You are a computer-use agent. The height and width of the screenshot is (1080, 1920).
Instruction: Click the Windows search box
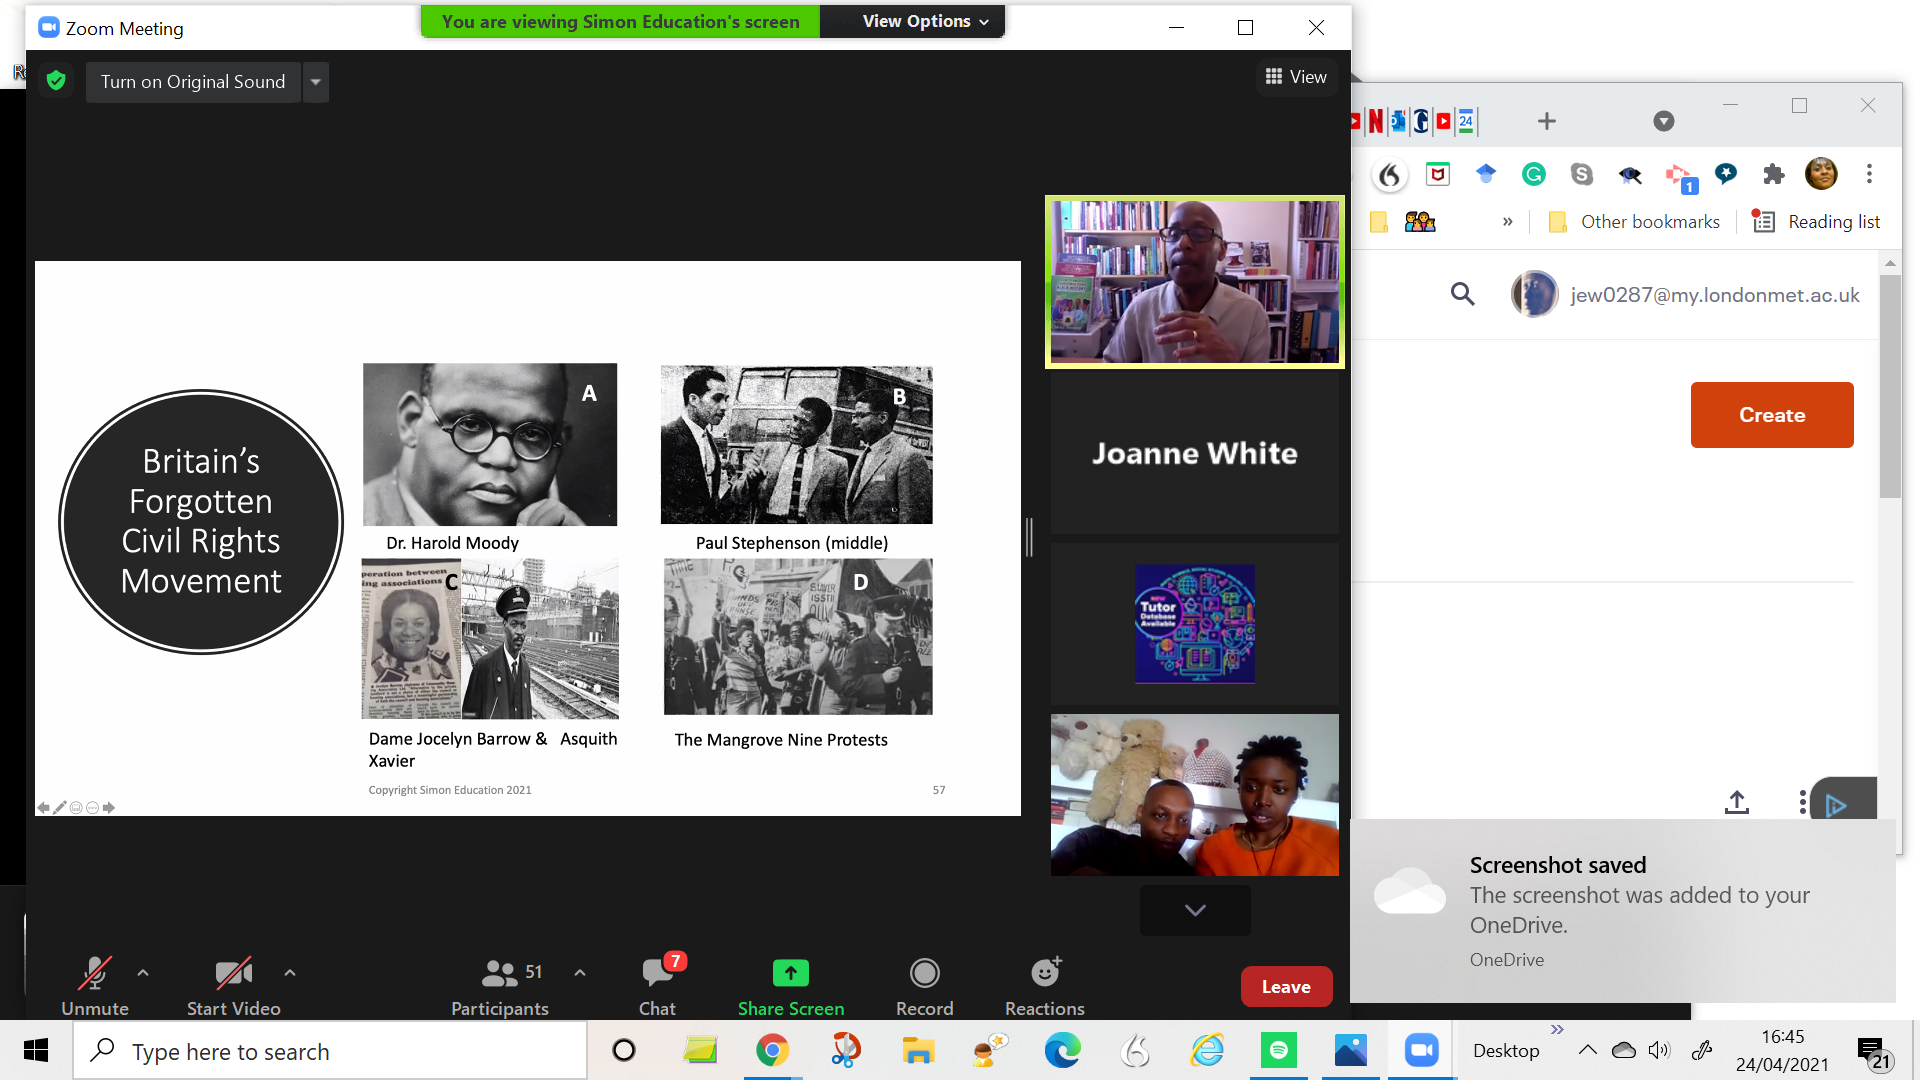(x=330, y=1051)
